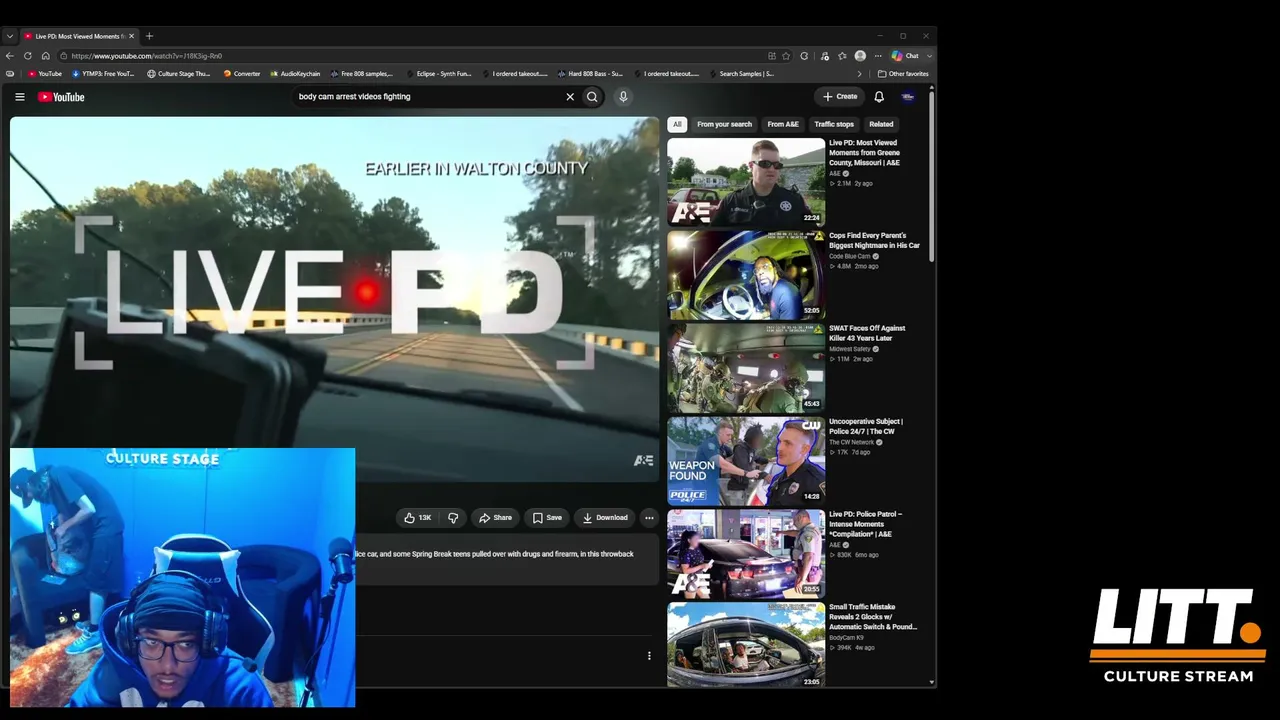The image size is (1280, 720).
Task: Open the Culture Stage bookmark
Action: point(179,74)
